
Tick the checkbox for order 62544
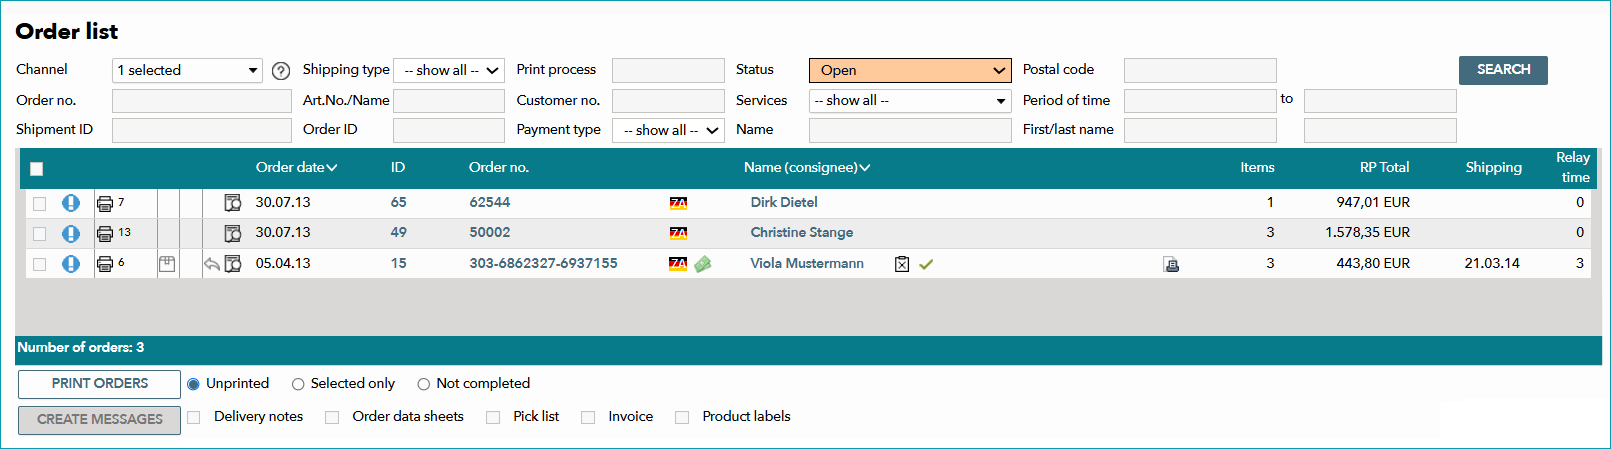pos(39,204)
